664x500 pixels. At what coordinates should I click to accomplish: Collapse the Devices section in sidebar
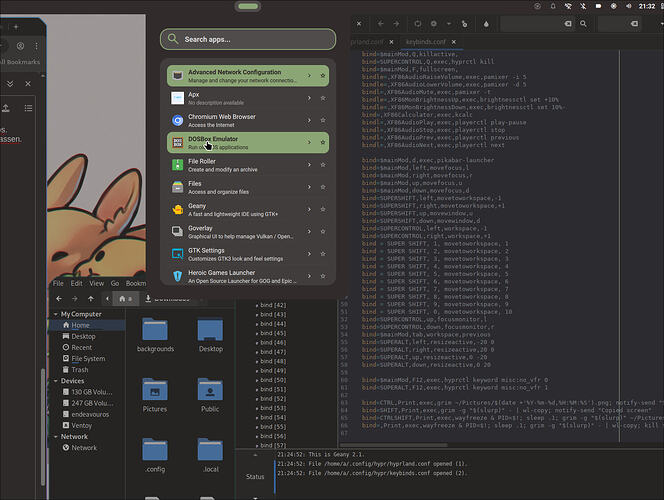tap(56, 381)
